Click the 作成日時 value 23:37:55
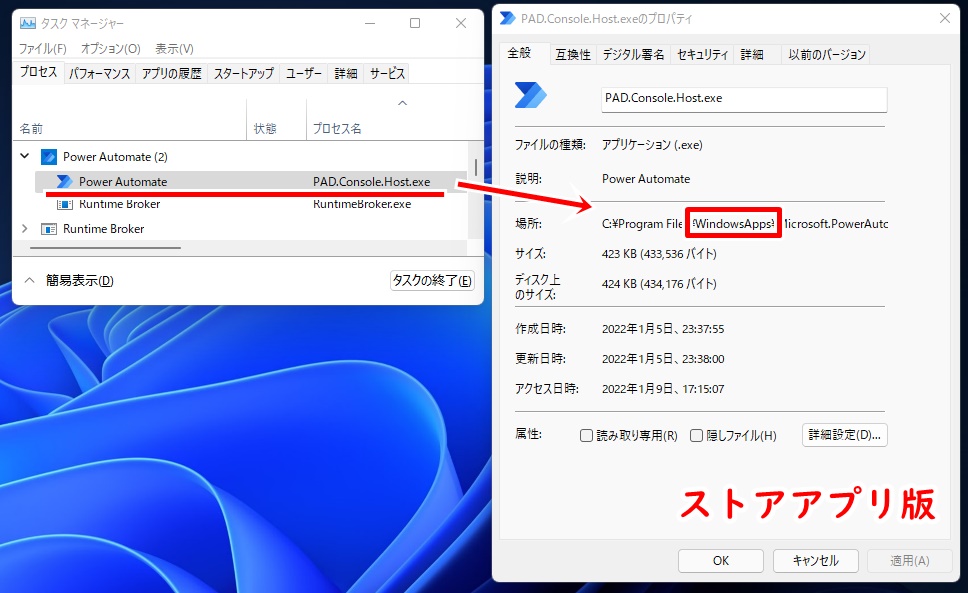 [663, 329]
